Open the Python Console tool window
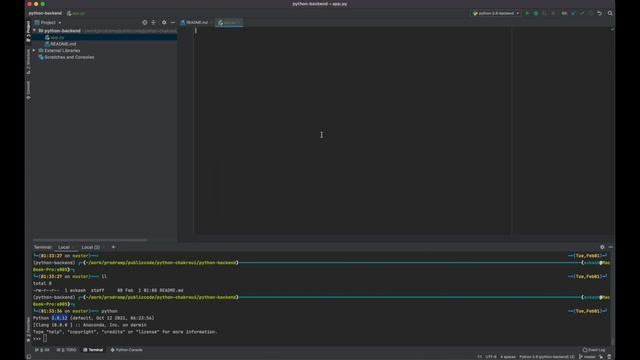The image size is (640, 360). coord(127,350)
